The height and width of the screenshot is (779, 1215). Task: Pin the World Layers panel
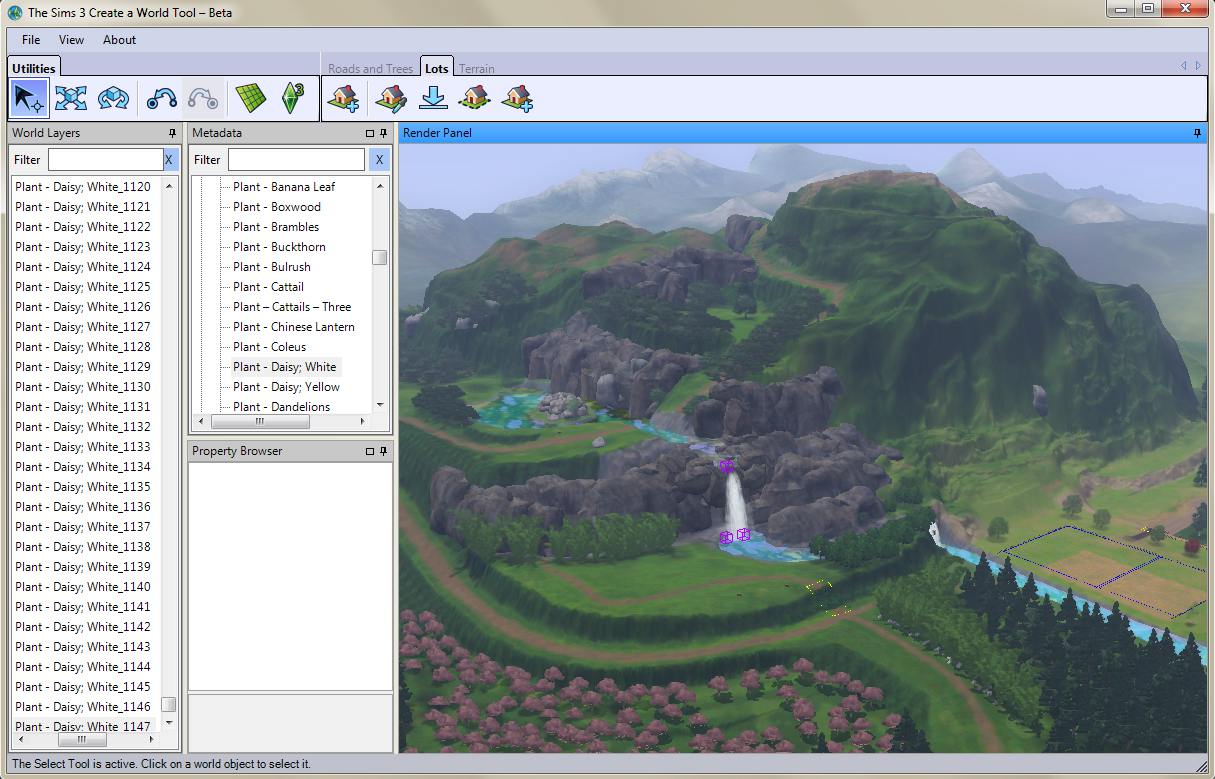[x=172, y=133]
